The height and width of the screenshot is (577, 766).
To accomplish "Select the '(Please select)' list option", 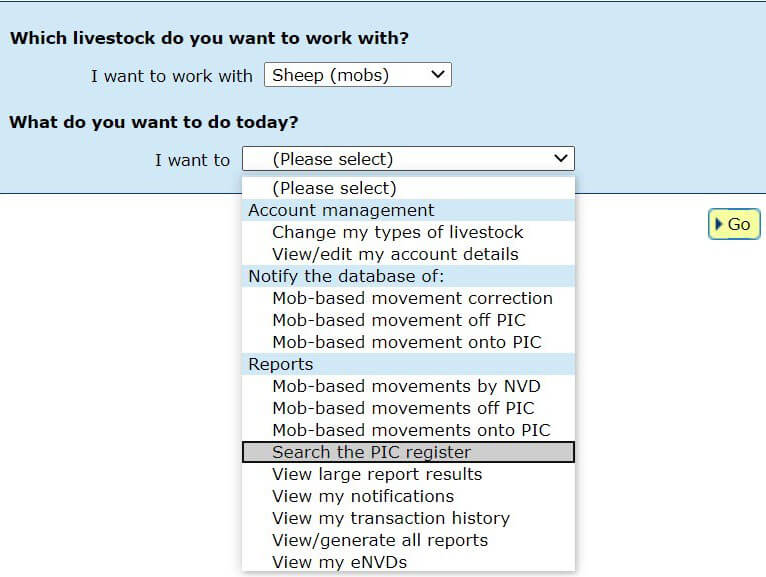I will coord(334,188).
